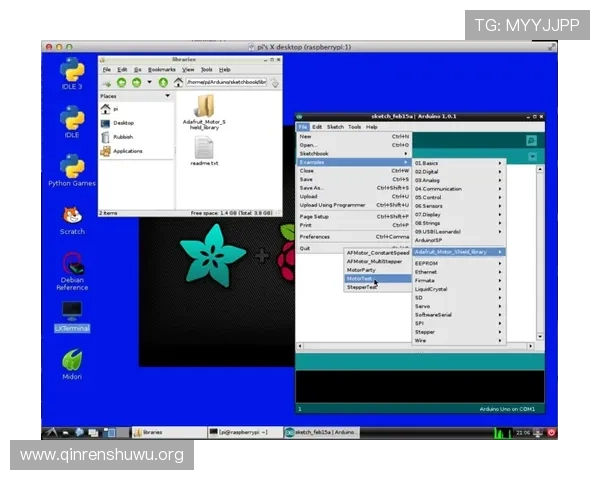600x480 pixels.
Task: Select Rubbish in the Places list
Action: [x=123, y=136]
